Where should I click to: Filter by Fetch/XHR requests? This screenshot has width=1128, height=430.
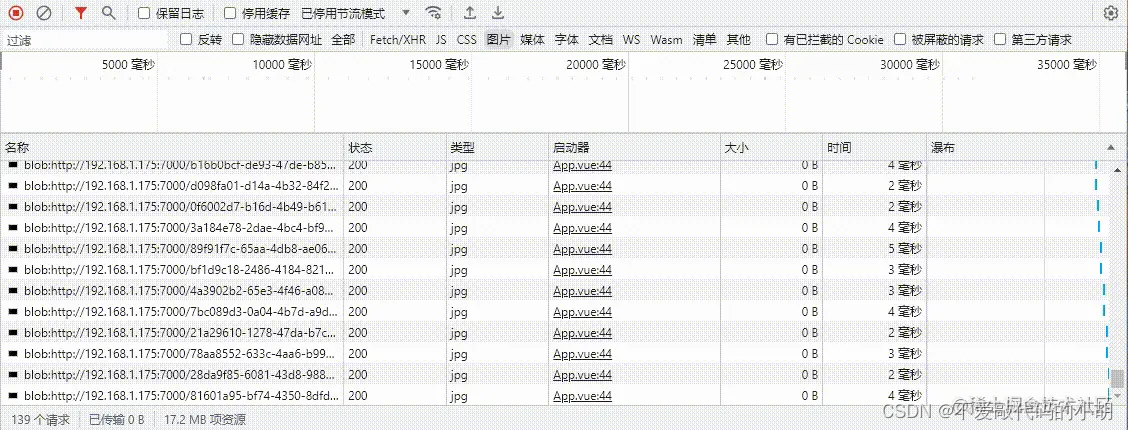(399, 40)
